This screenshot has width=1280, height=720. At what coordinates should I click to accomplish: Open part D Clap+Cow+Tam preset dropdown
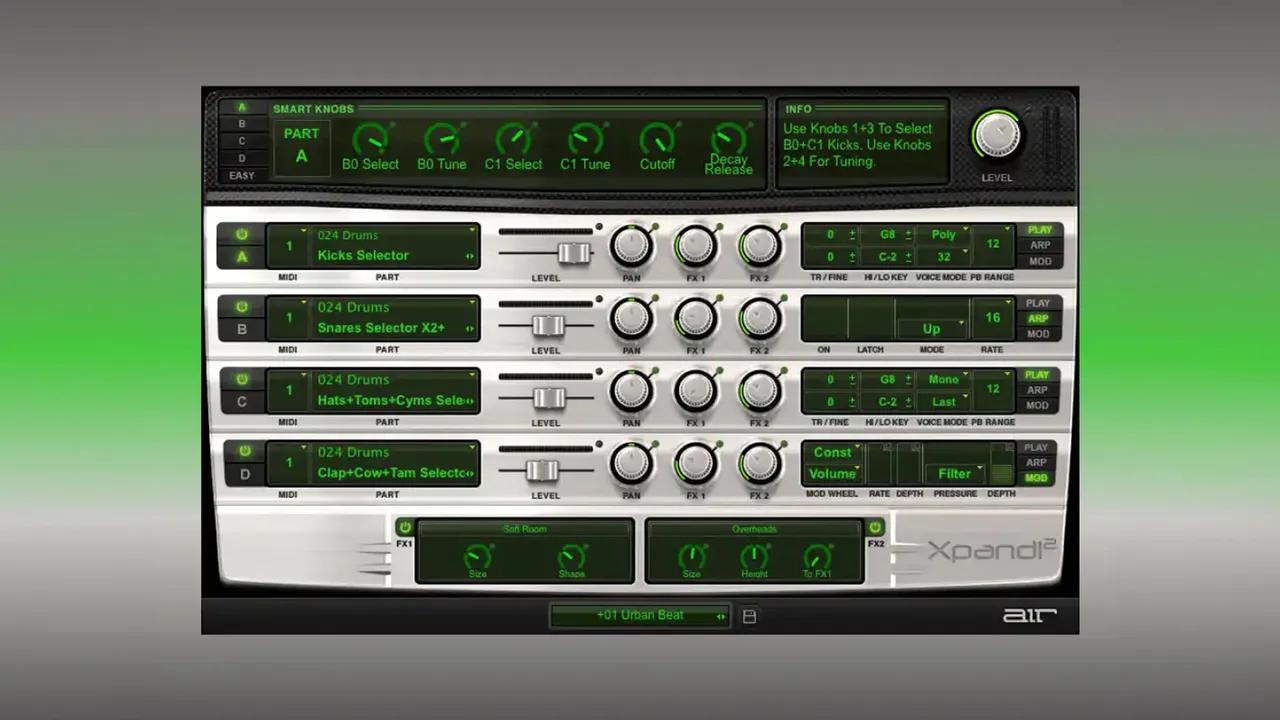click(396, 473)
